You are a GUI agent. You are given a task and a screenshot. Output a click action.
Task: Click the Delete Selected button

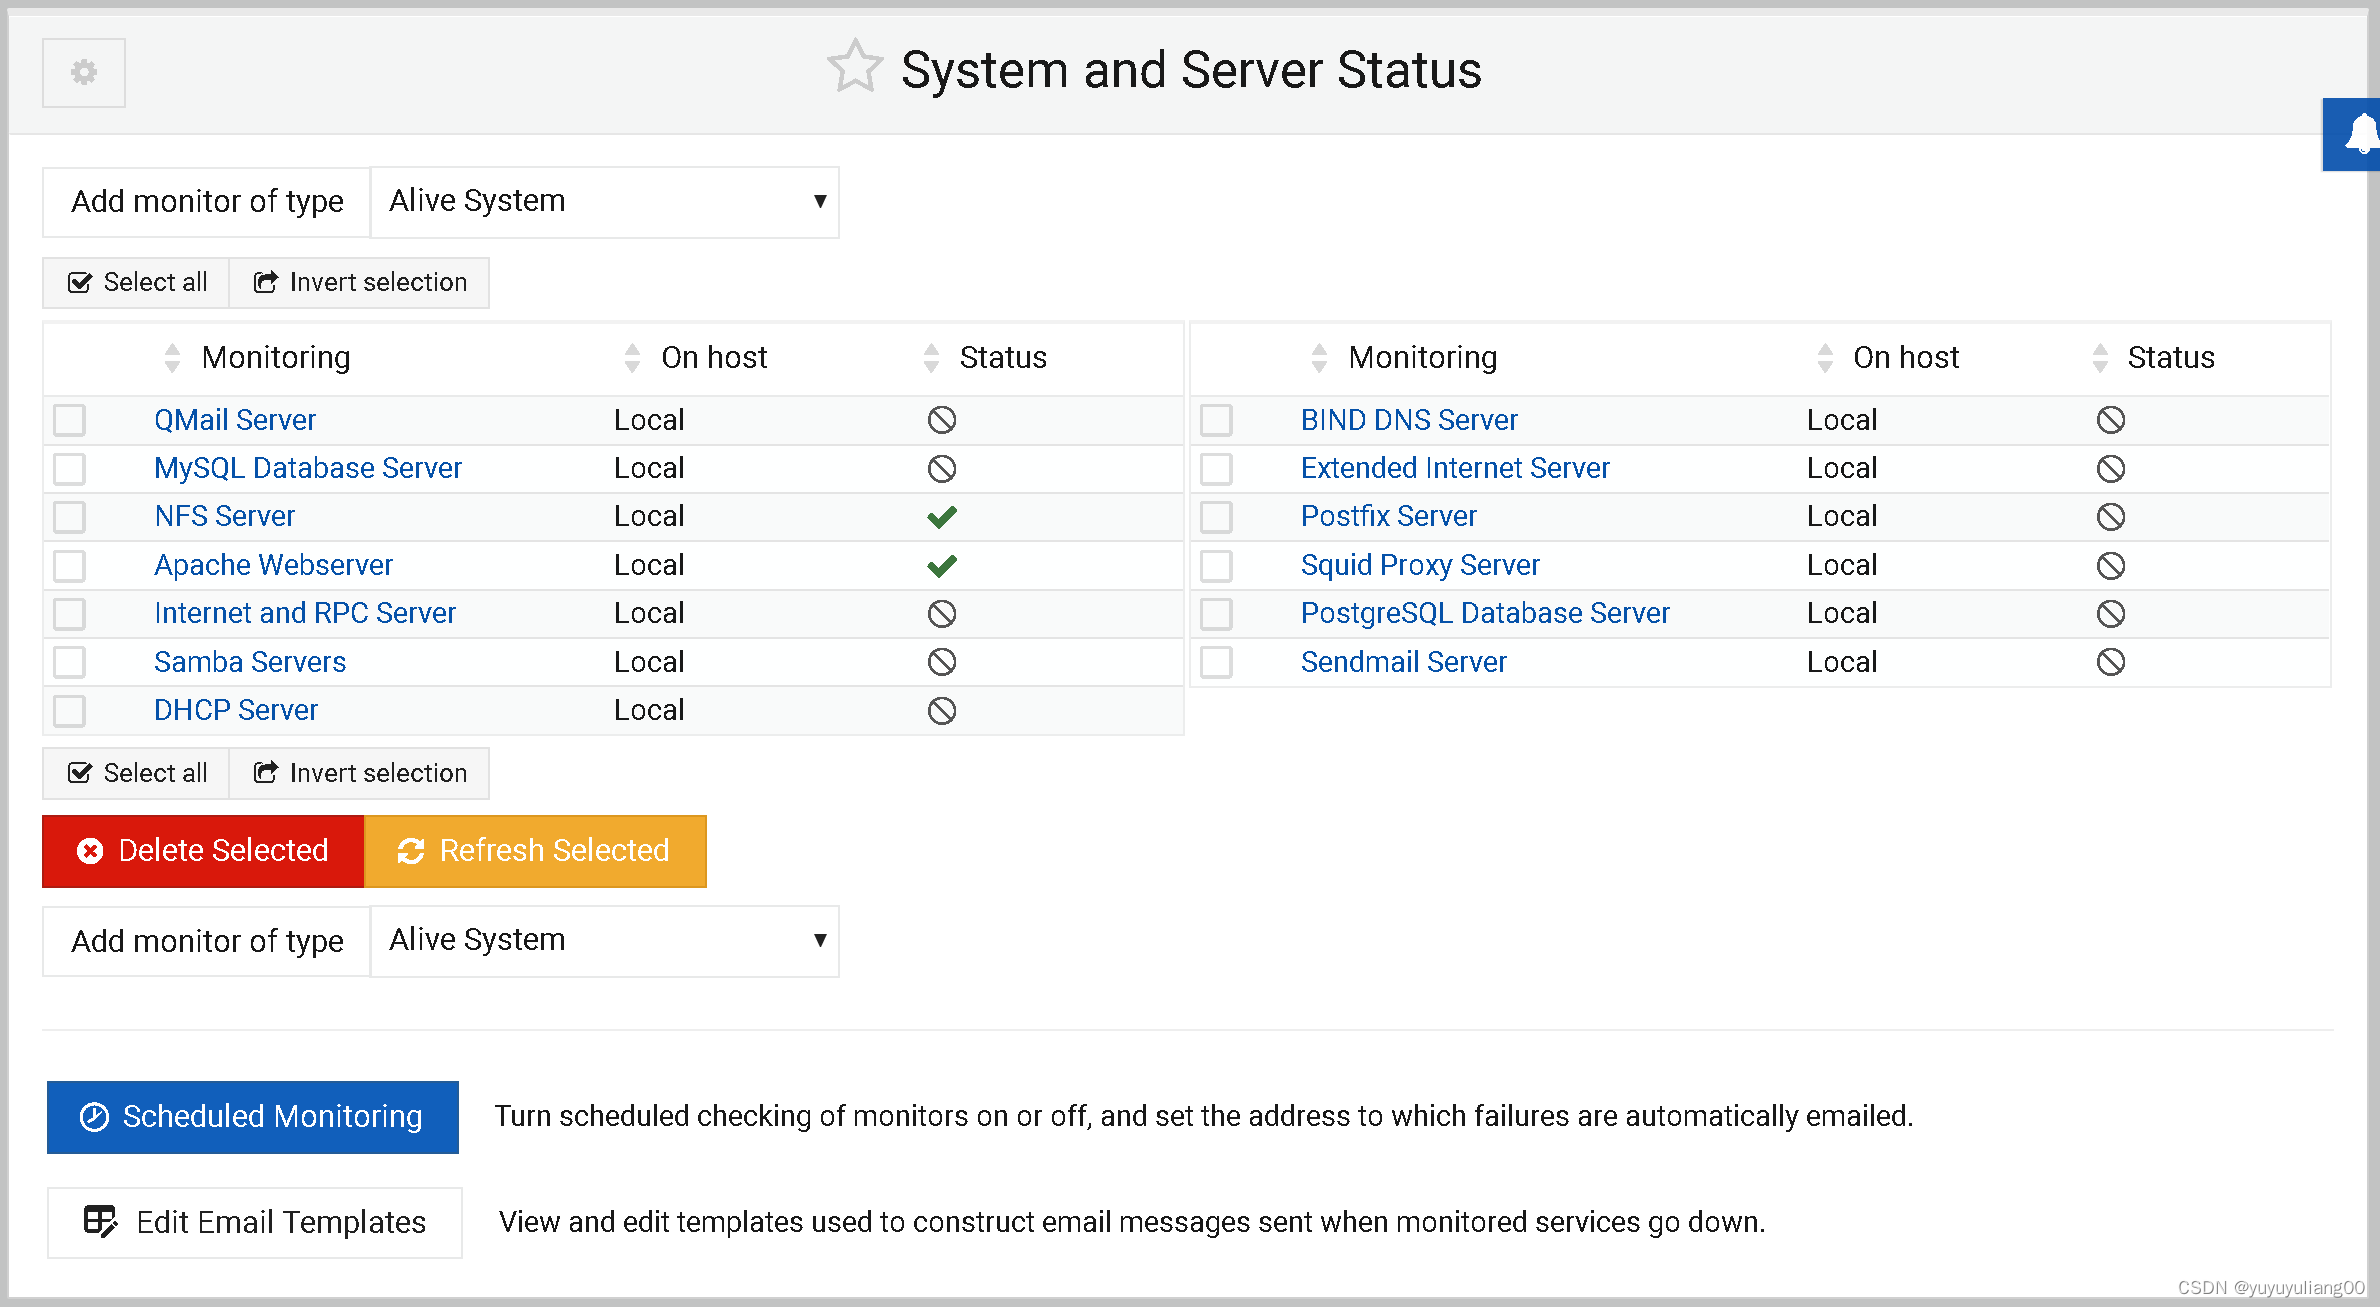pyautogui.click(x=202, y=851)
